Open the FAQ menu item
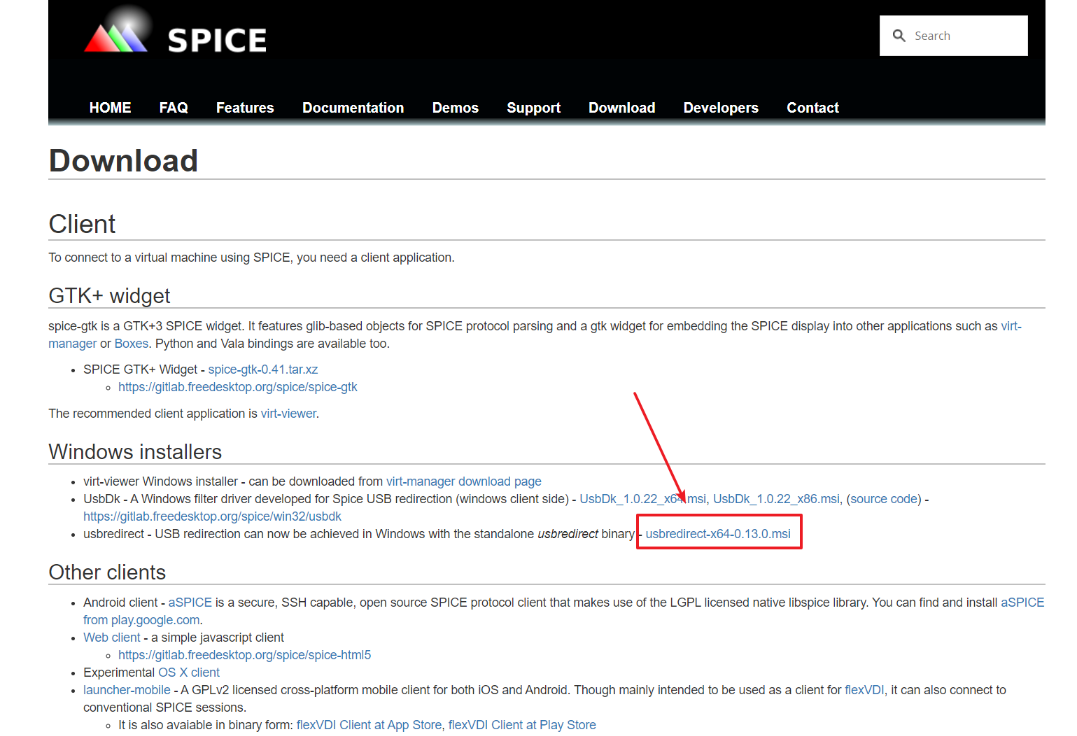 click(x=173, y=108)
